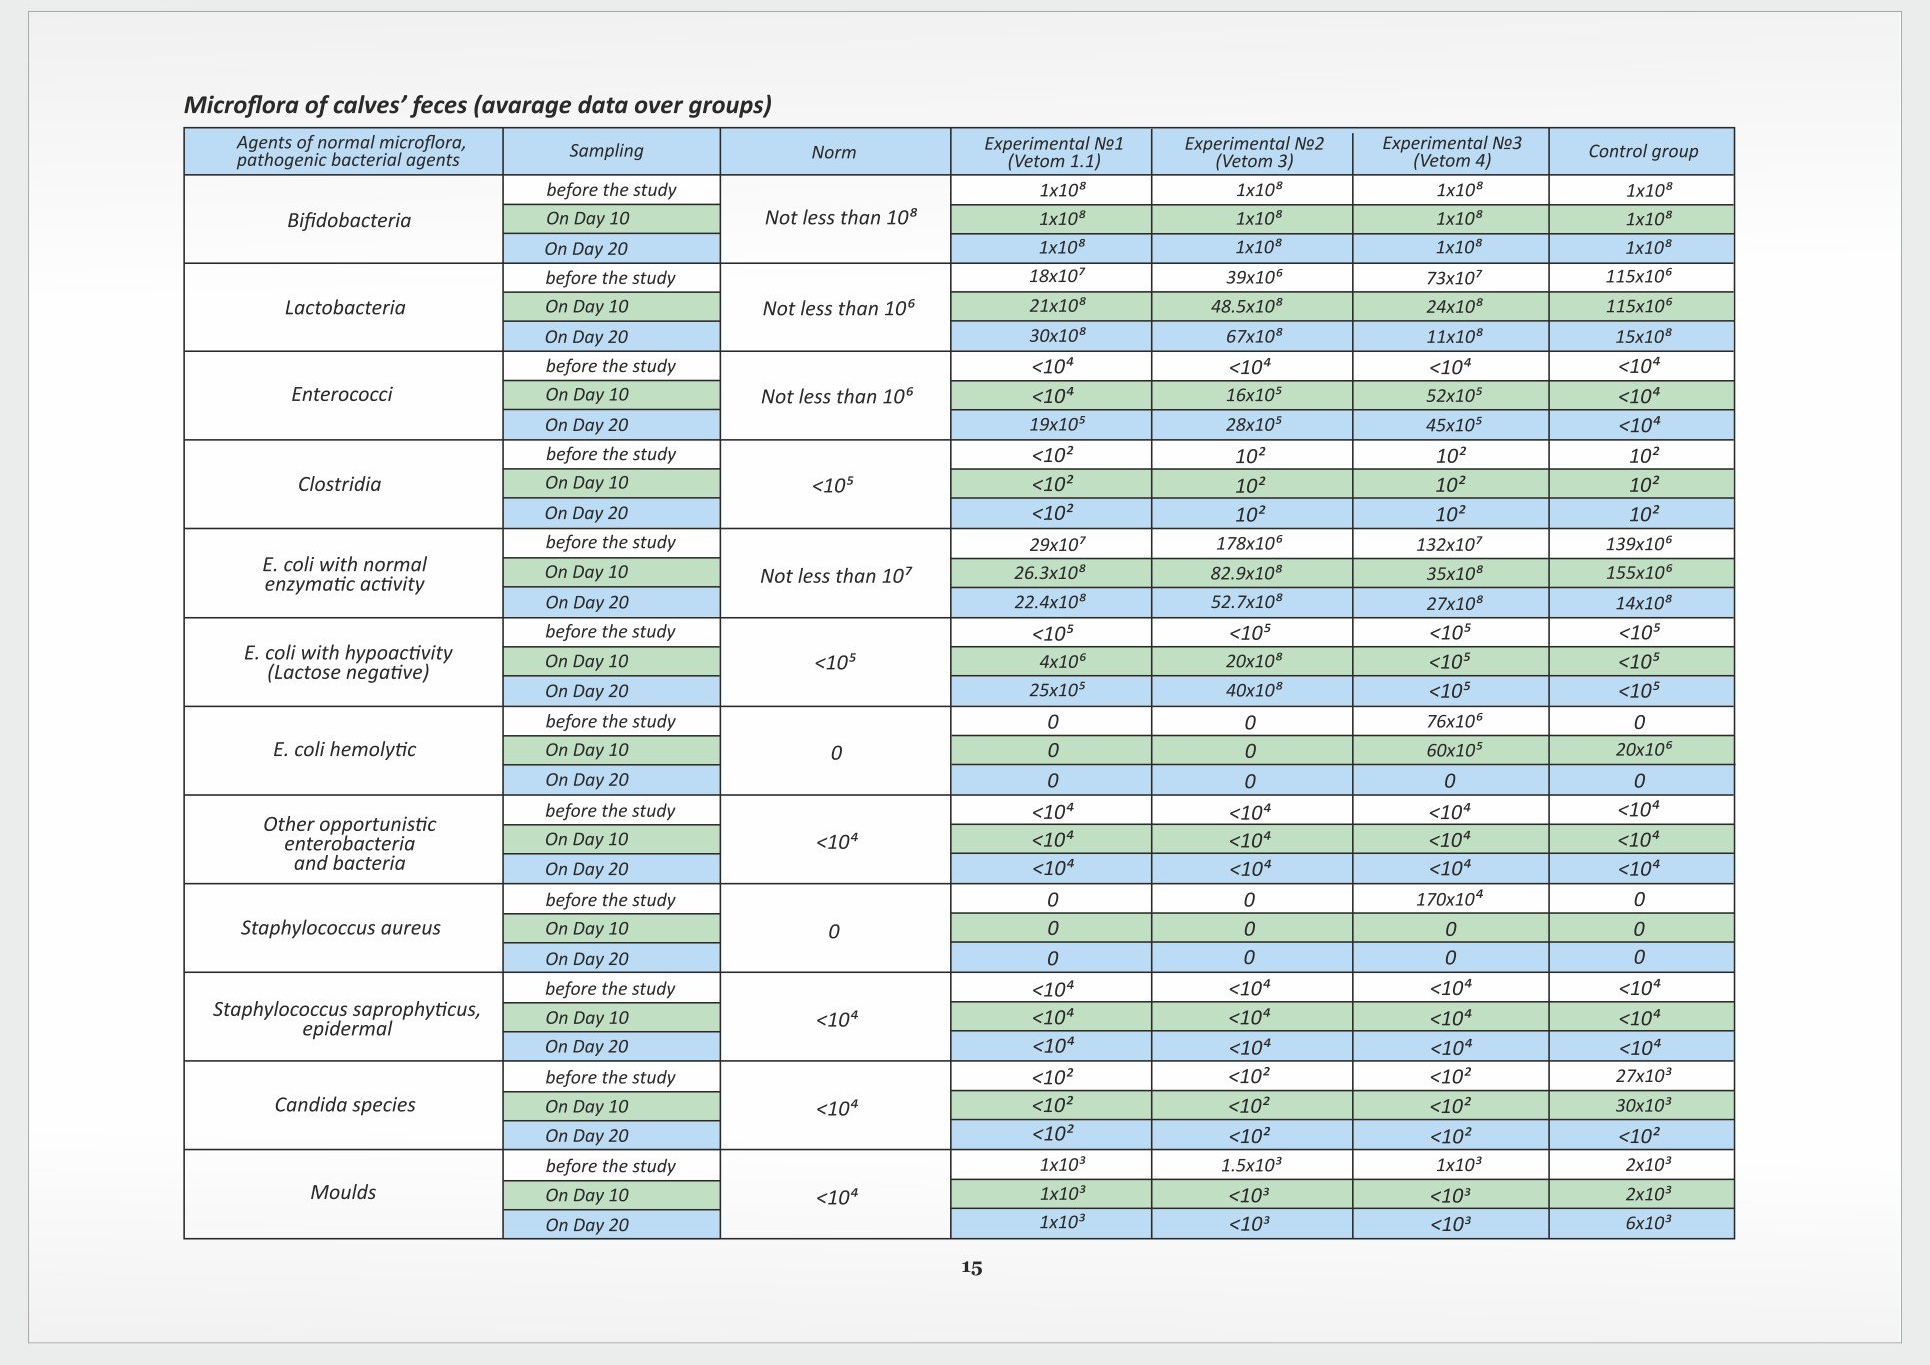
Task: Click the 170x10⁴ value for Staphylococcus aureus
Action: [x=1449, y=899]
